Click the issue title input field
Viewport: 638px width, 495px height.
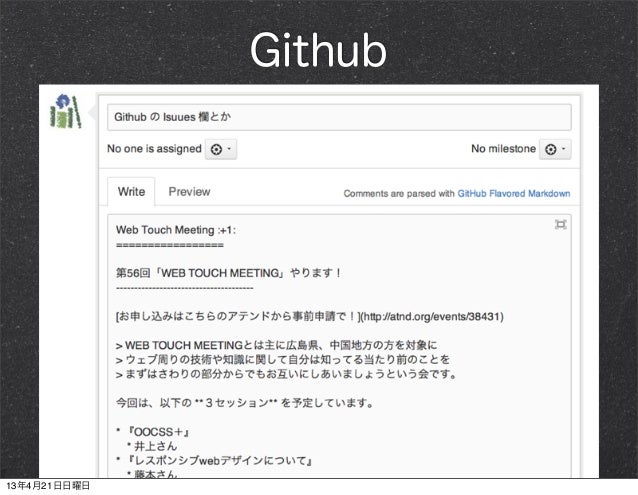(x=339, y=117)
